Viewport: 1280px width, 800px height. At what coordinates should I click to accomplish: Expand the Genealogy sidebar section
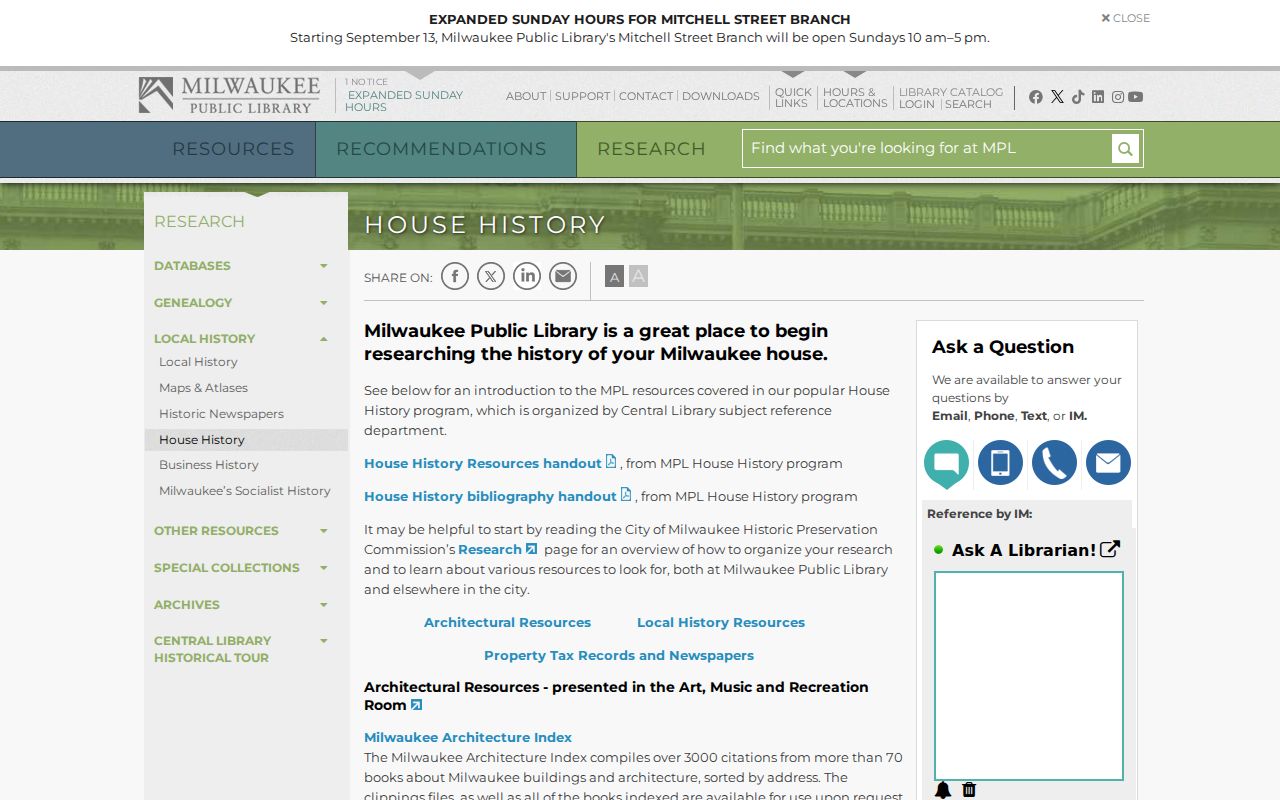323,303
